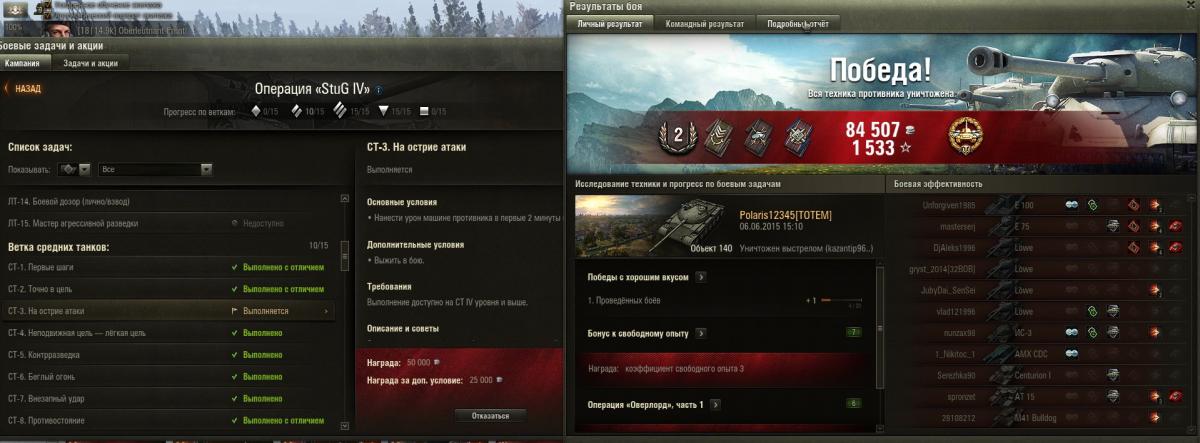Open the vehicle type filter dropdown
The width and height of the screenshot is (1200, 443).
(75, 169)
